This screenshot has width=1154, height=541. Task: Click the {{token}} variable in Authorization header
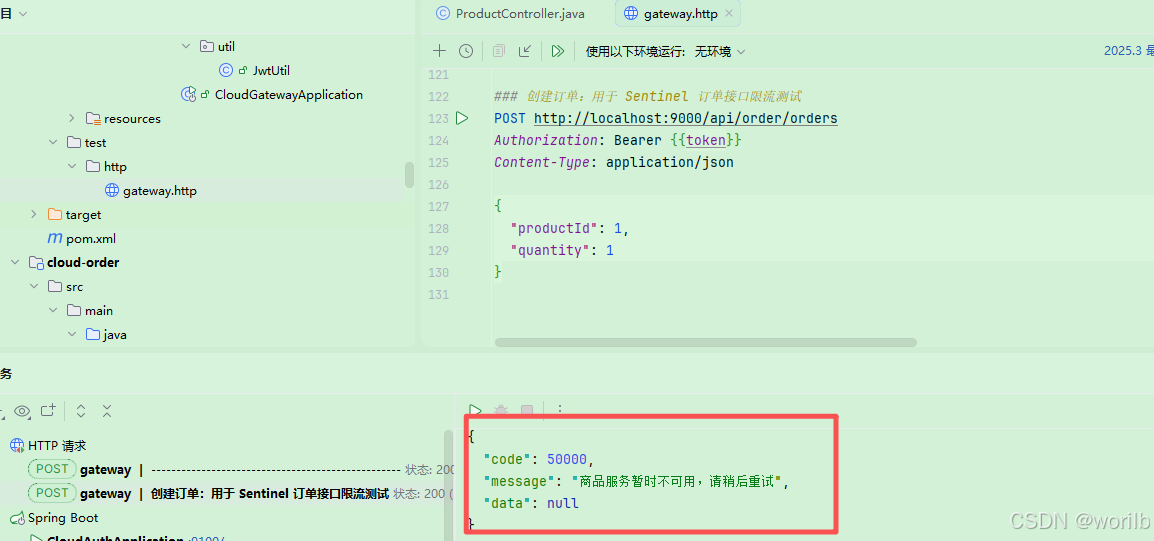click(x=706, y=140)
